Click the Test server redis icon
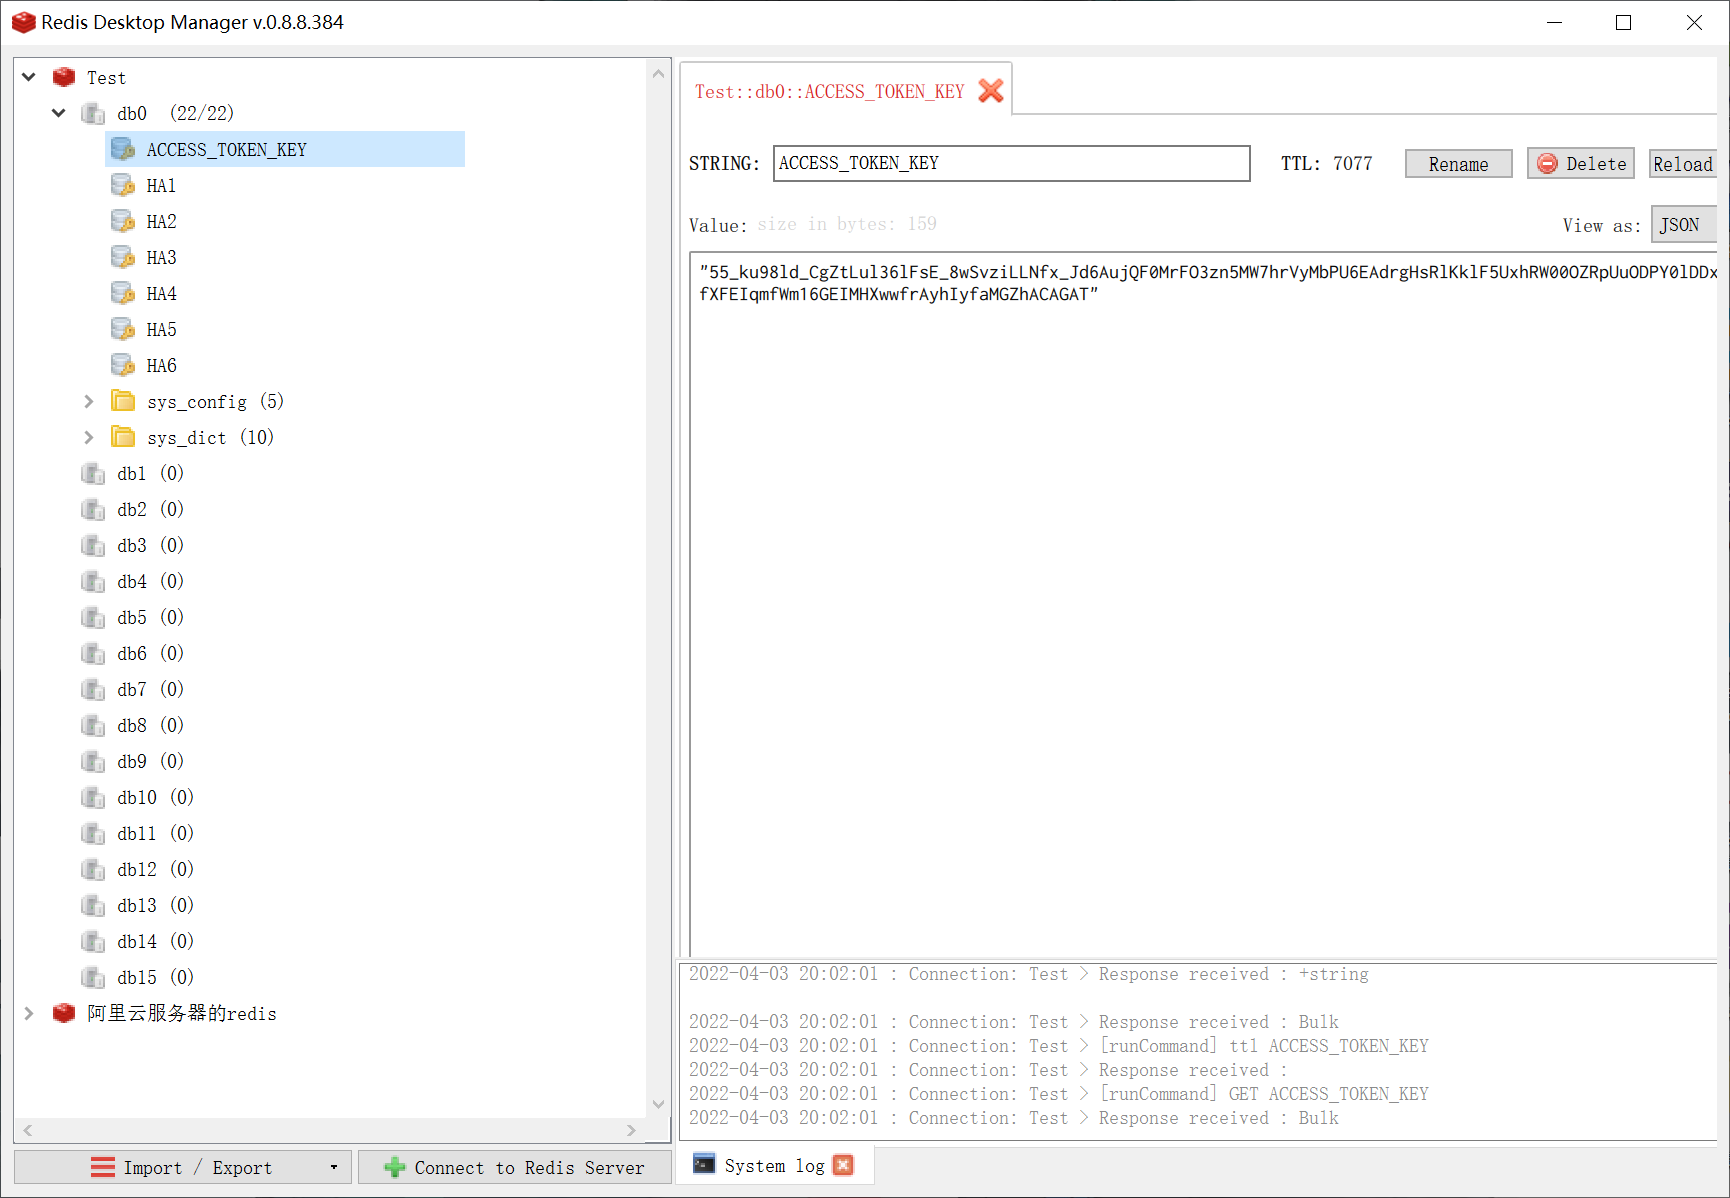Viewport: 1730px width, 1198px height. [x=64, y=77]
